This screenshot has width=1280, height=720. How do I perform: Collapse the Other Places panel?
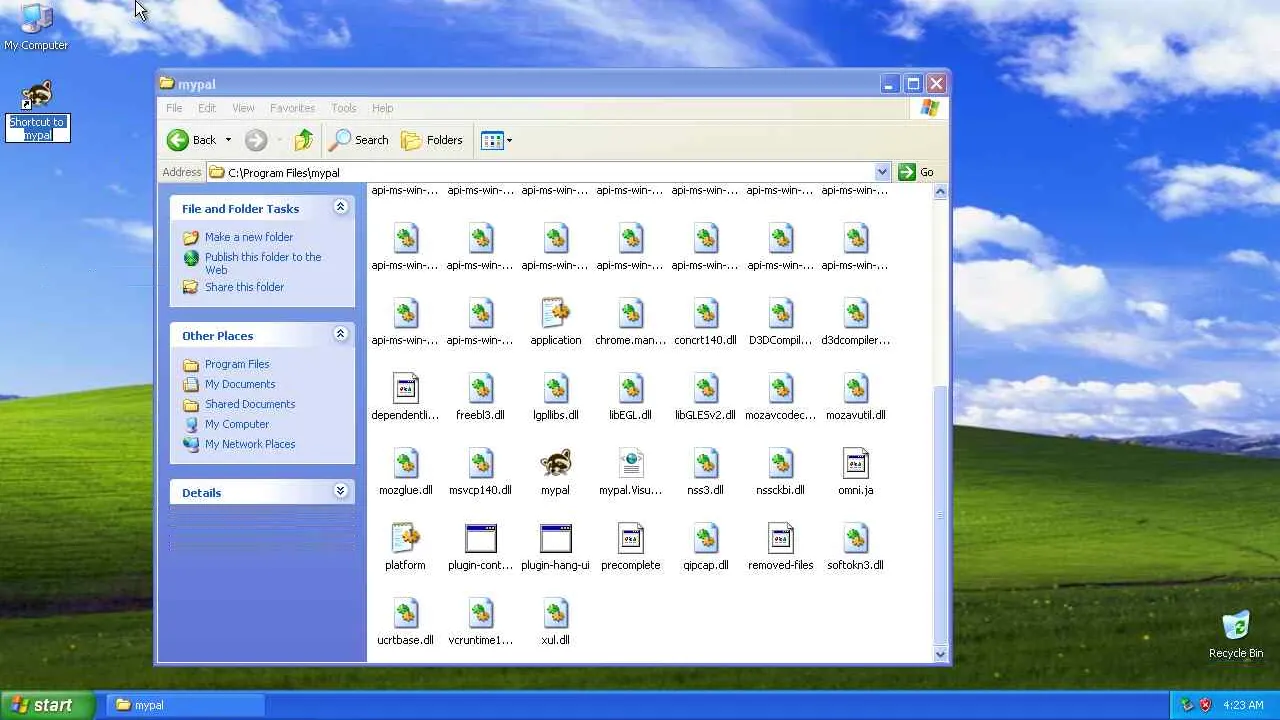(x=340, y=334)
